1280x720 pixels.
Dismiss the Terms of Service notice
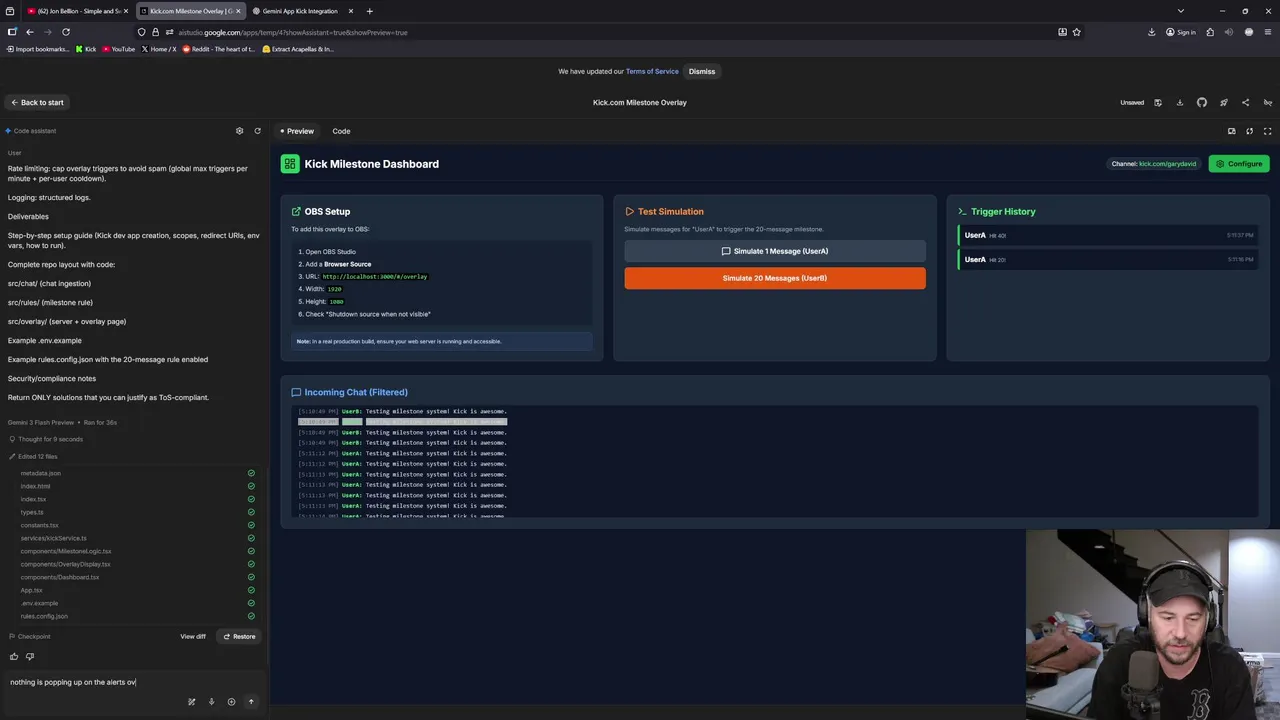(x=702, y=71)
